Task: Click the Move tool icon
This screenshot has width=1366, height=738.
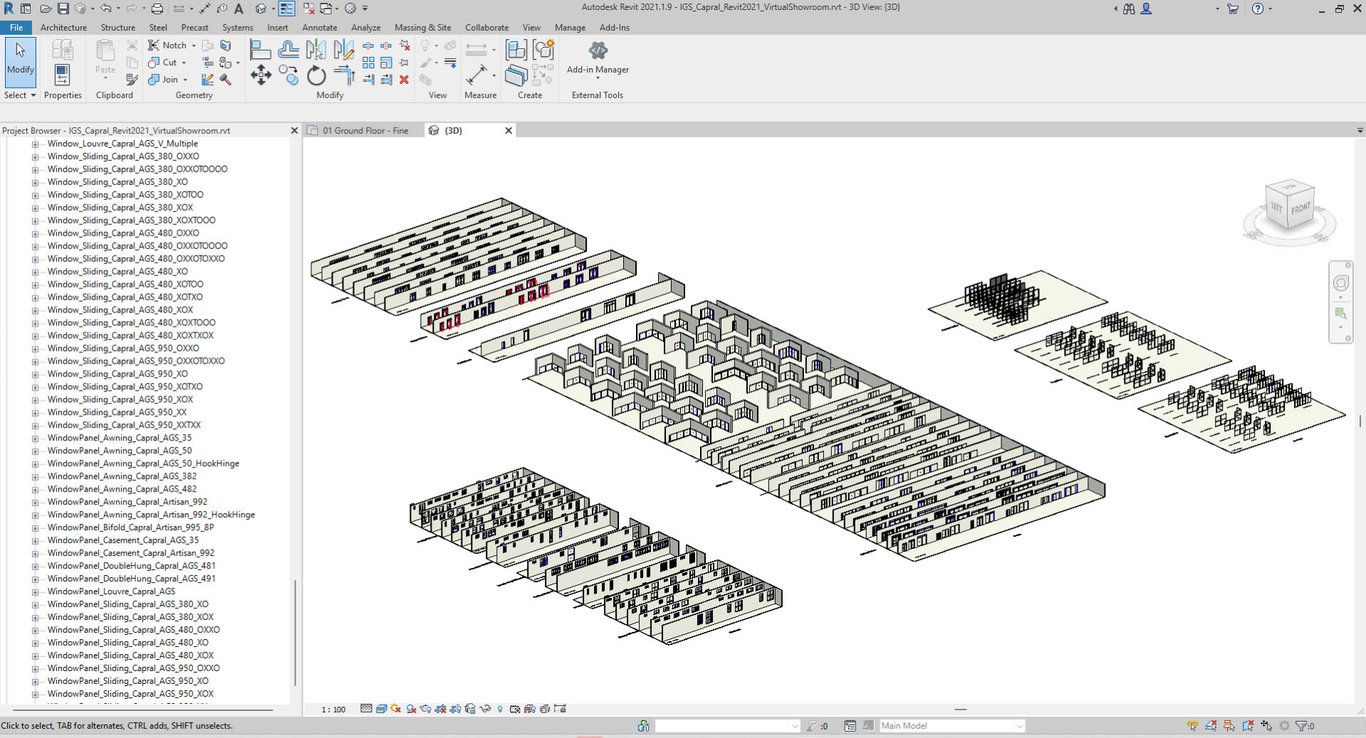Action: [261, 76]
